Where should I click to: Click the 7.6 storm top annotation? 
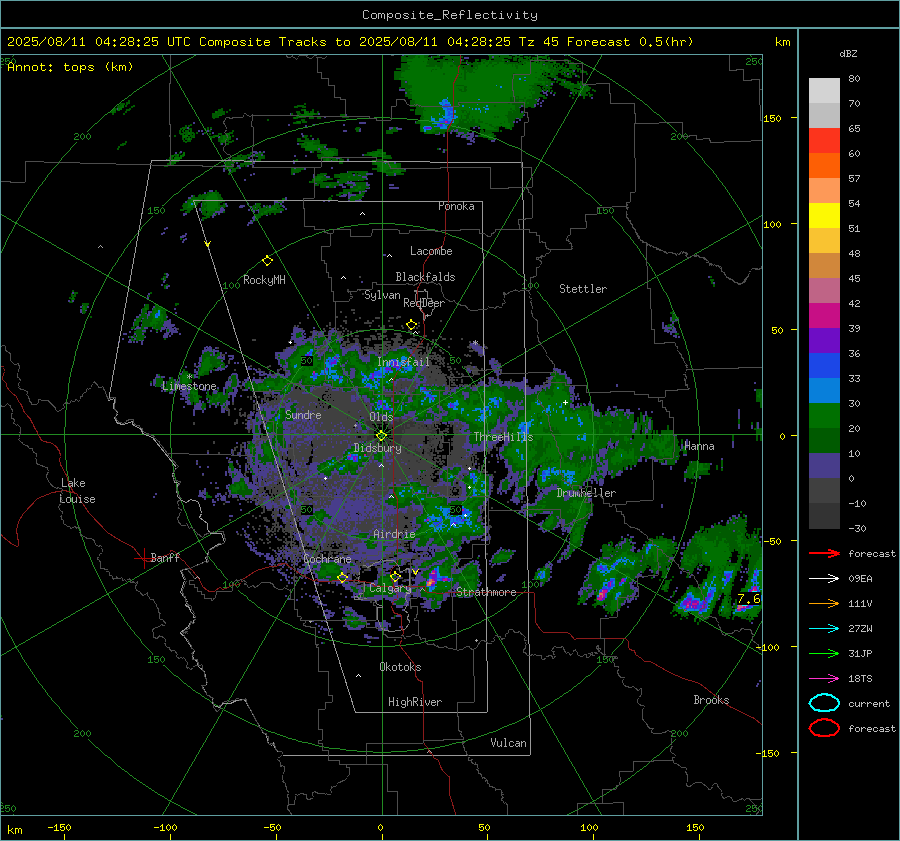[x=748, y=599]
